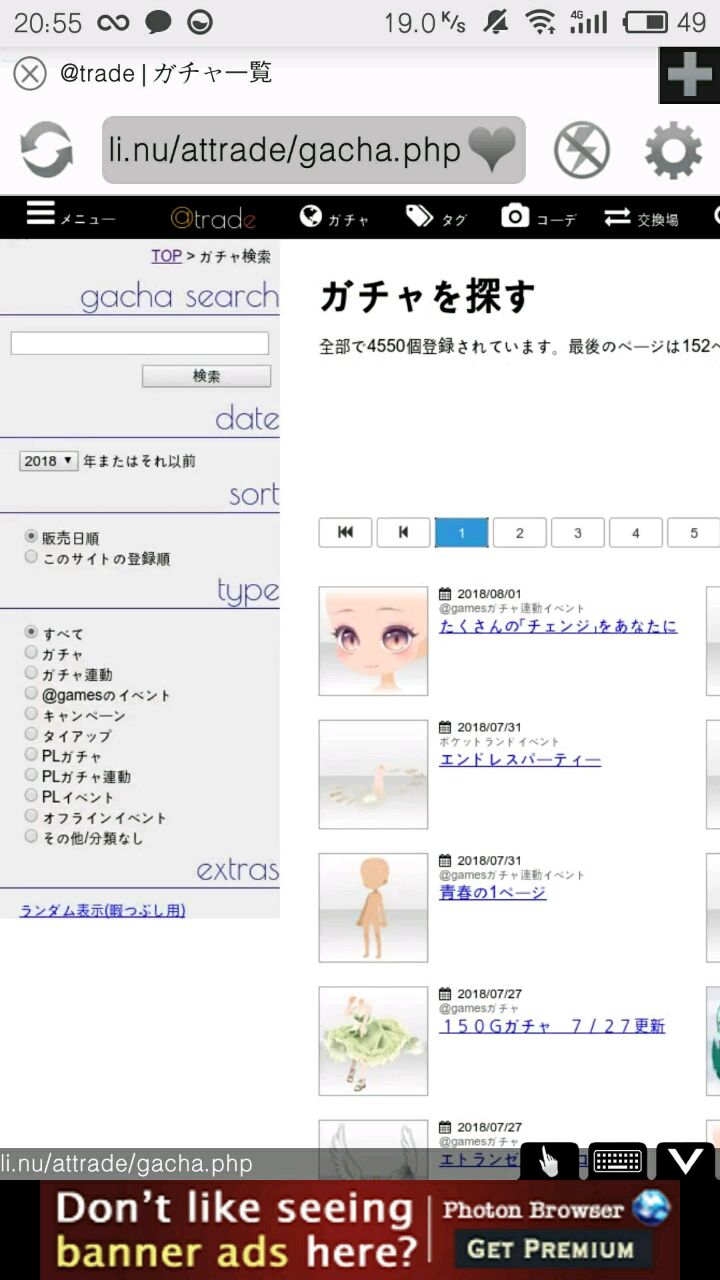Select ガチャ連動 type radio button
720x1280 pixels.
(x=31, y=674)
